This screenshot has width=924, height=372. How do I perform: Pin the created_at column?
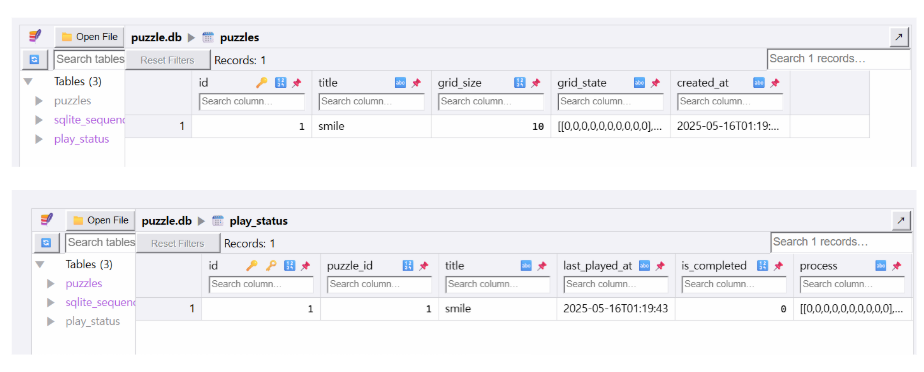(x=774, y=83)
